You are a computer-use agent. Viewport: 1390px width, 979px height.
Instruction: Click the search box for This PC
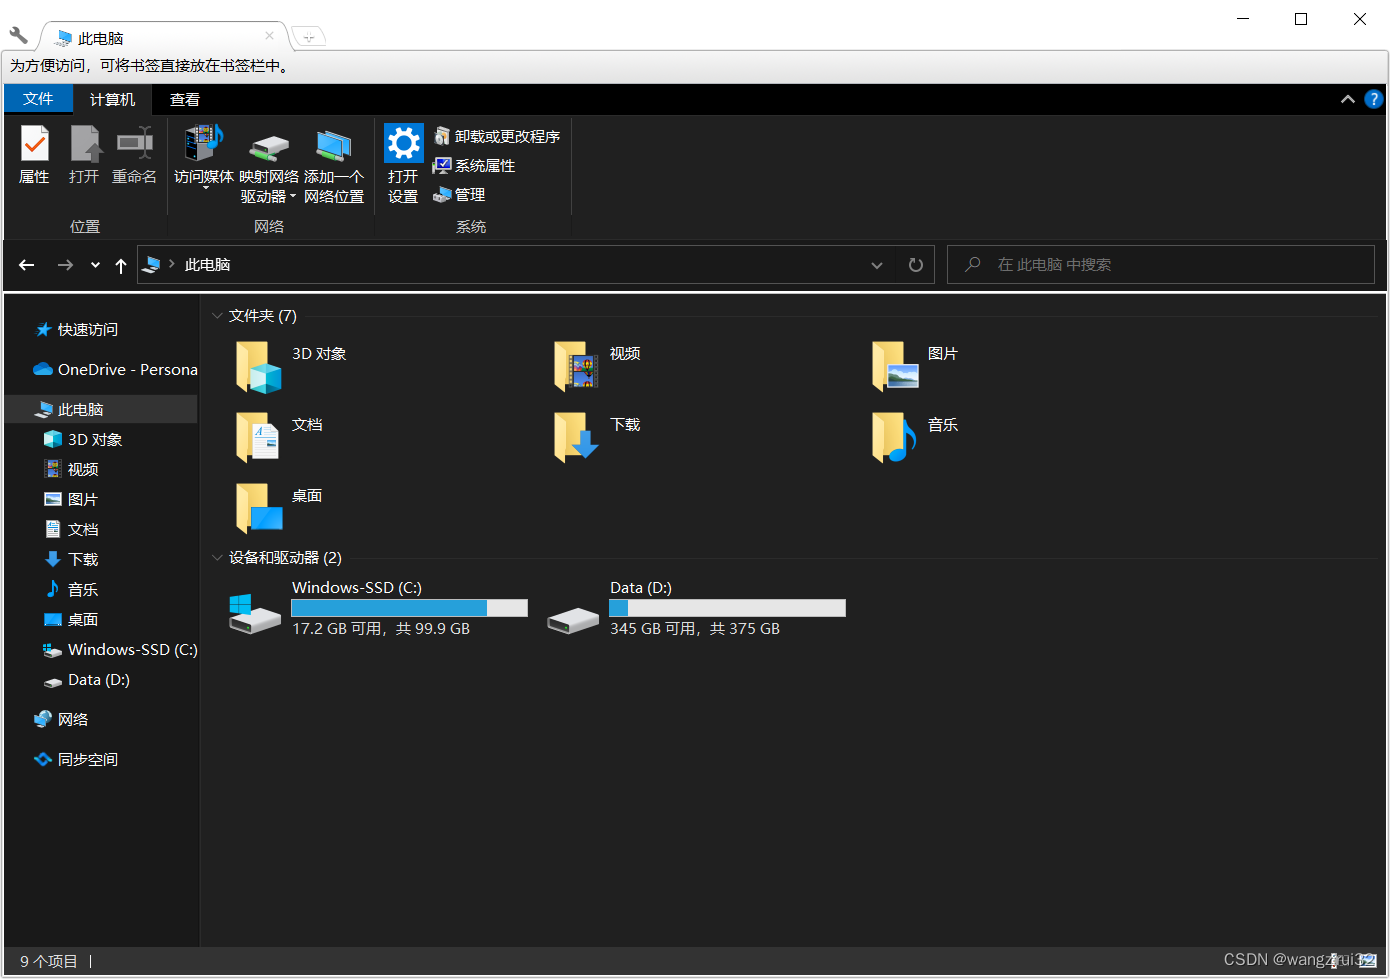pos(1161,265)
